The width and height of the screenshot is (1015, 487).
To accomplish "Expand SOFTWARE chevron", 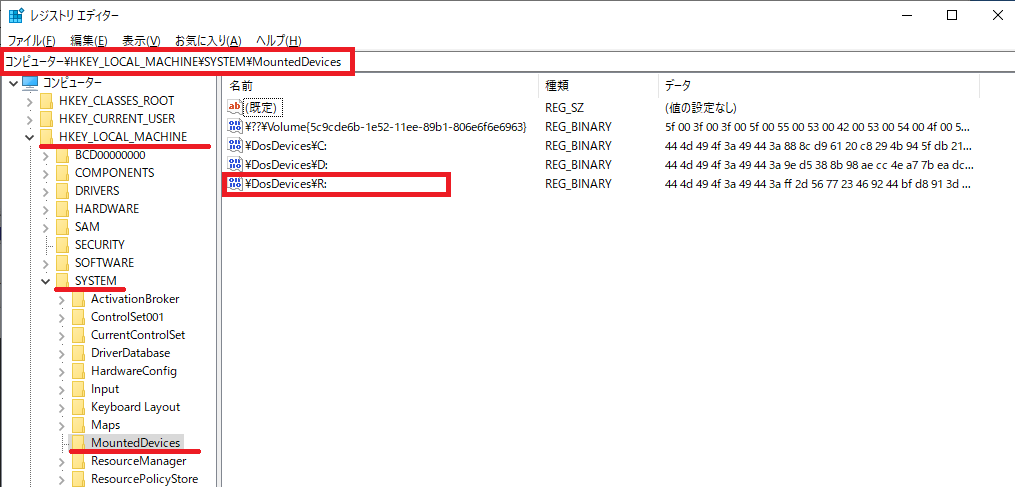I will 45,264.
